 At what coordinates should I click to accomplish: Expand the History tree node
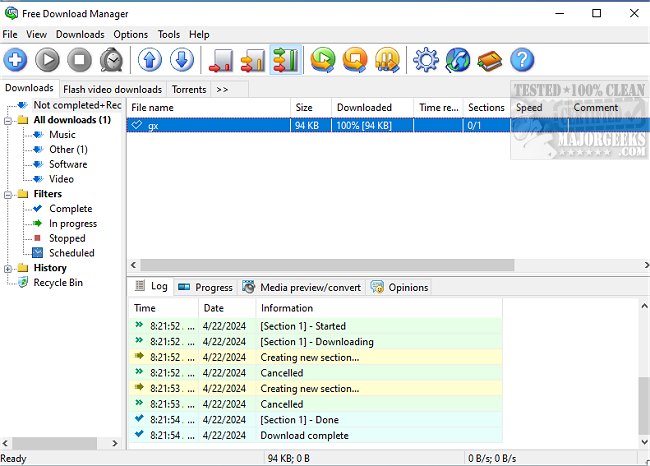9,268
